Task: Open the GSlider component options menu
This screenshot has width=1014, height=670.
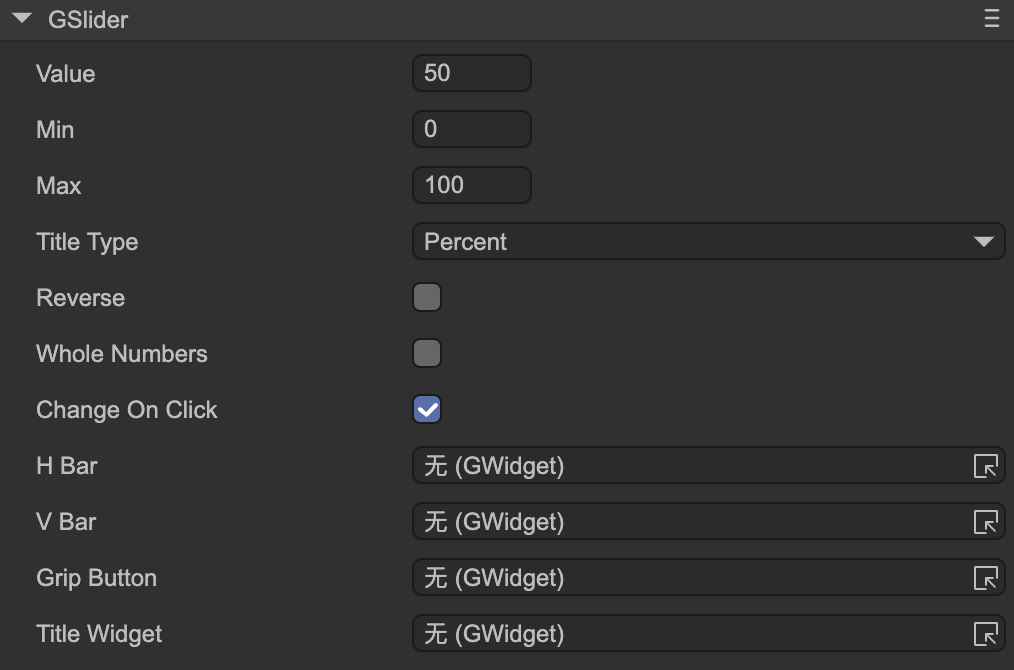Action: point(991,19)
